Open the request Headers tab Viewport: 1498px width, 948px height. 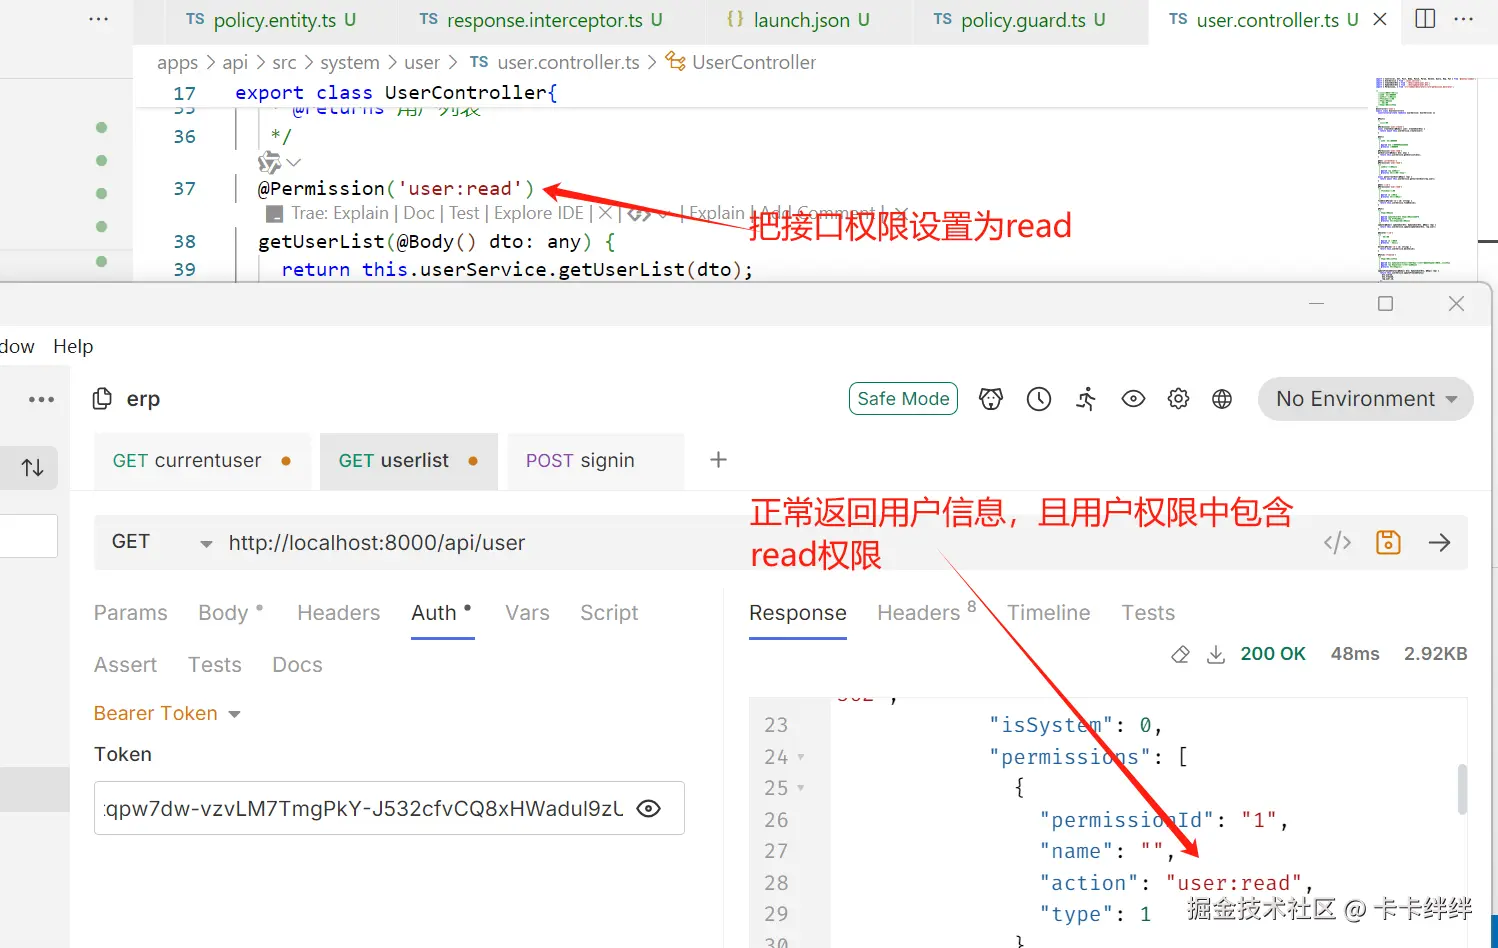click(339, 613)
